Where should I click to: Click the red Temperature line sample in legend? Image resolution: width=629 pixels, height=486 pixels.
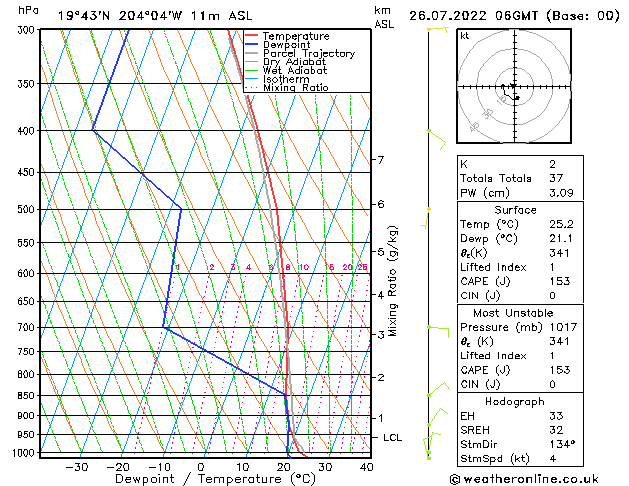click(251, 36)
